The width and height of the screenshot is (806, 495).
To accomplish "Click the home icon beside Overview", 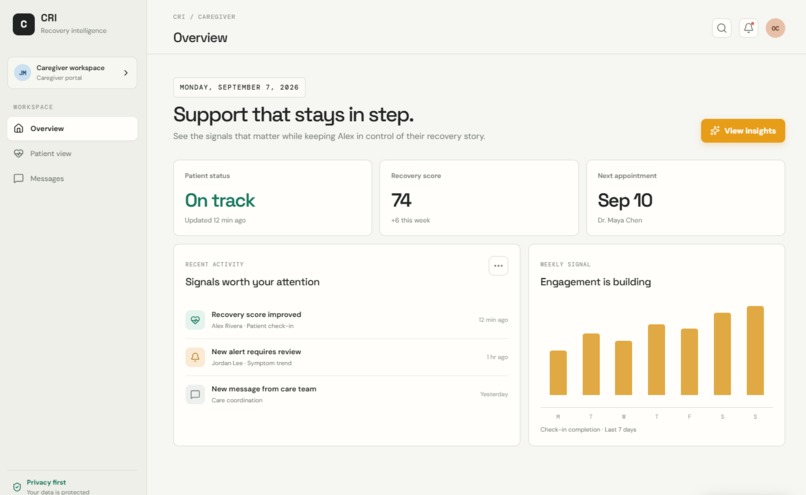I will pyautogui.click(x=19, y=128).
